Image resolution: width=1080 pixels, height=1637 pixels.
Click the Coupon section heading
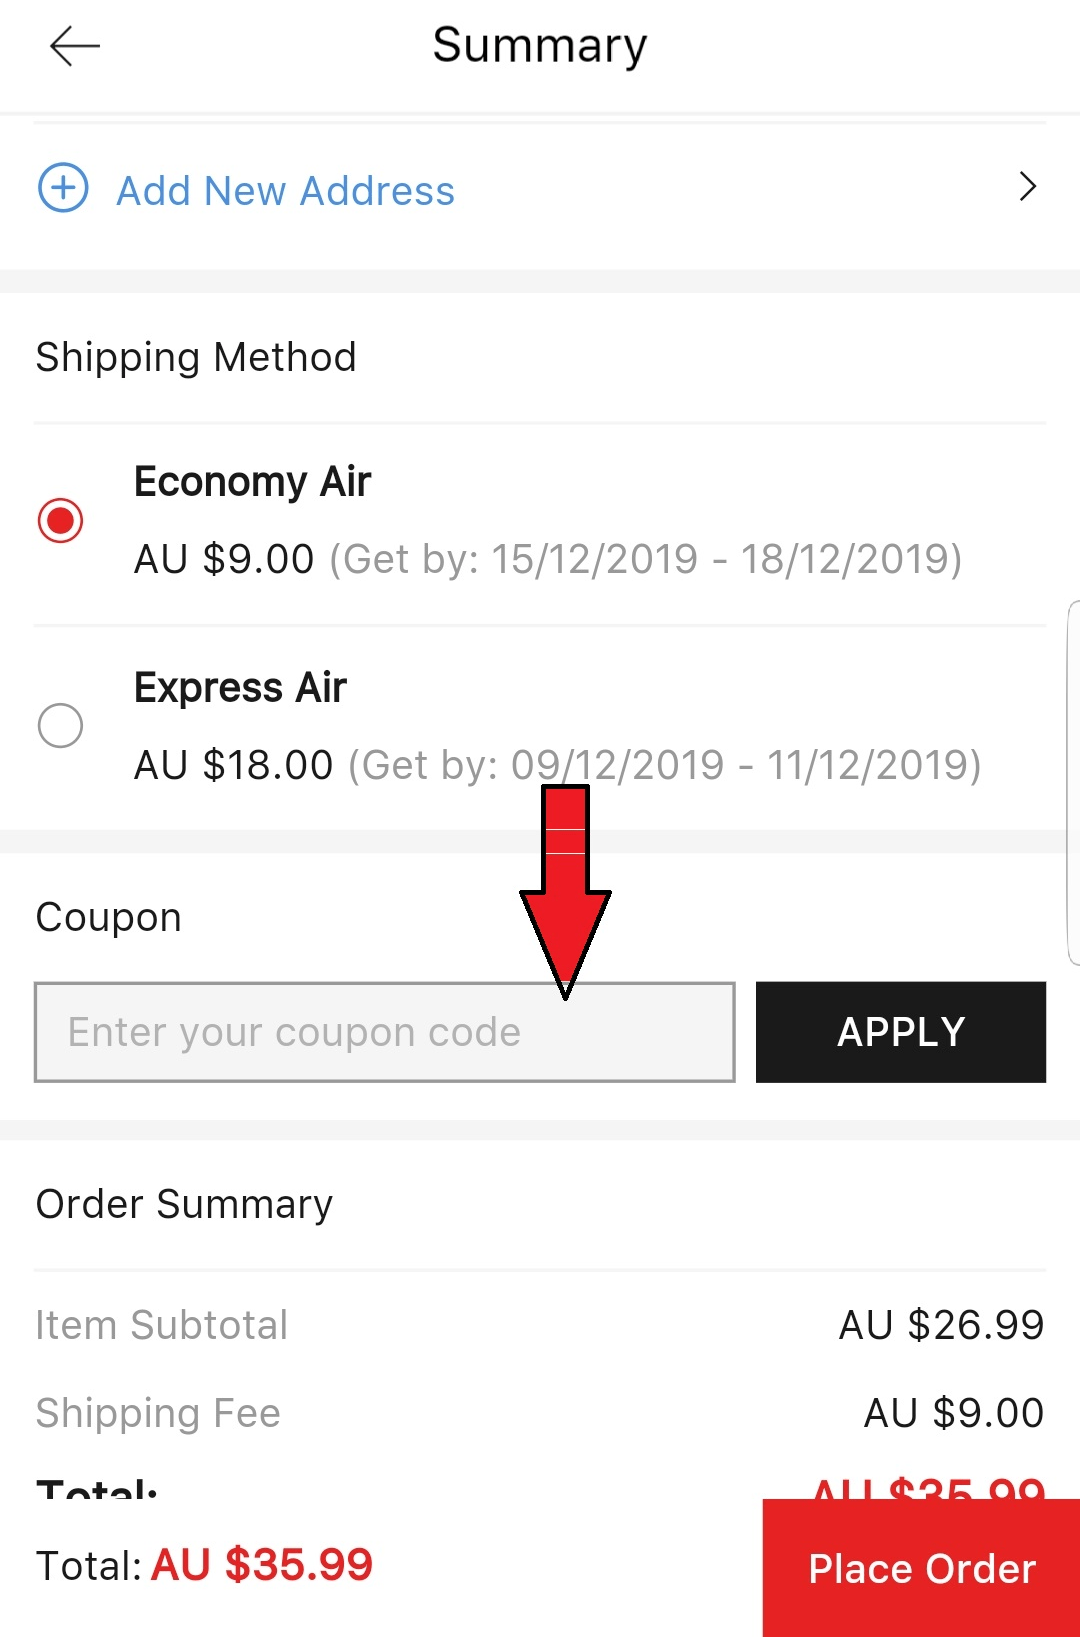(x=109, y=917)
